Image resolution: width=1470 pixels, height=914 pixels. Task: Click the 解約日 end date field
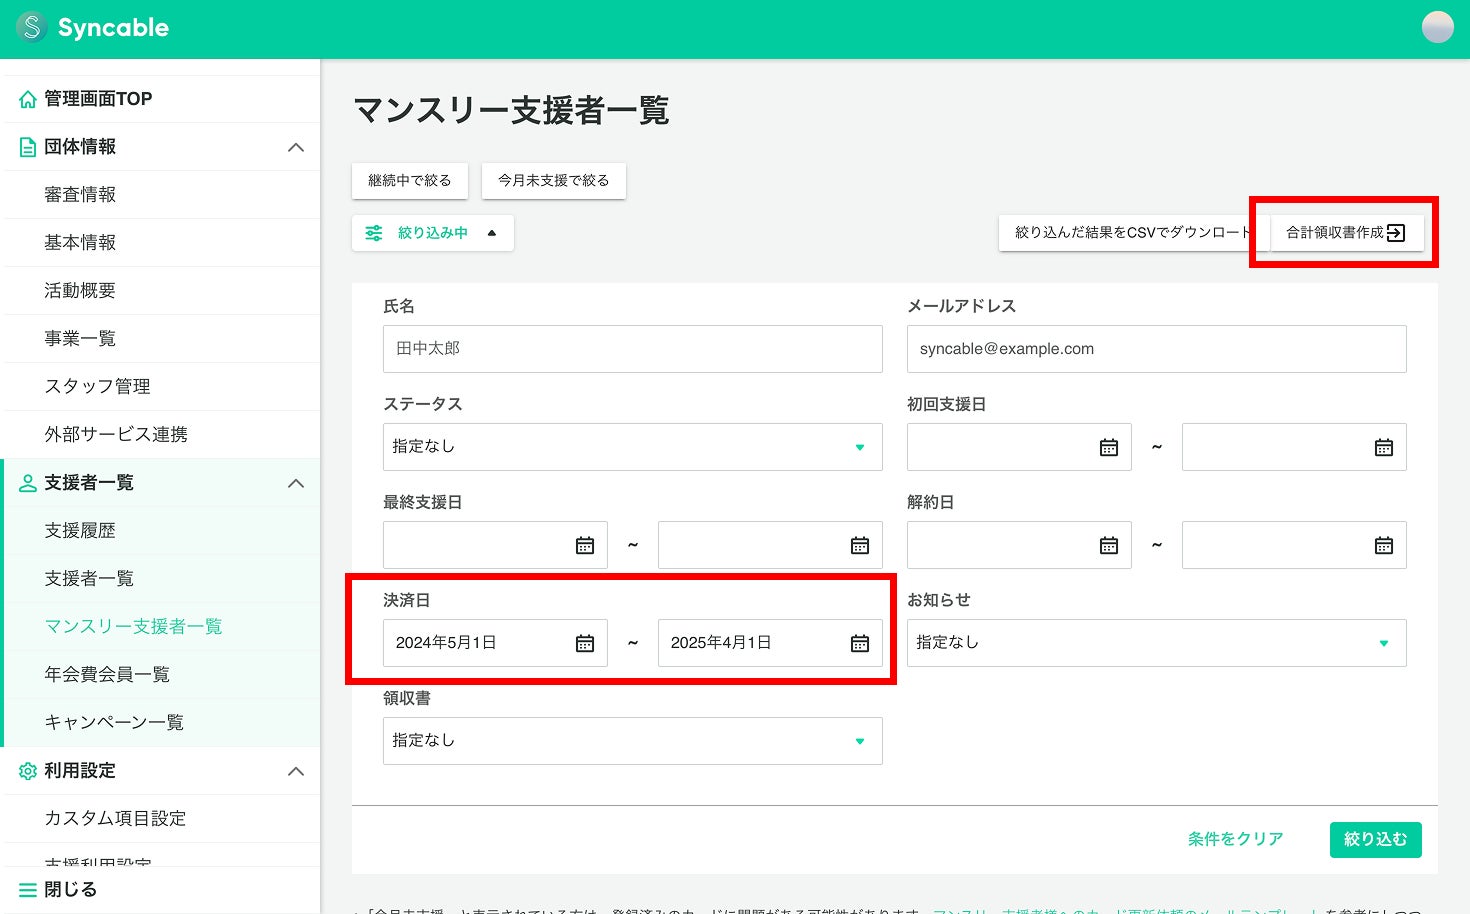1294,545
